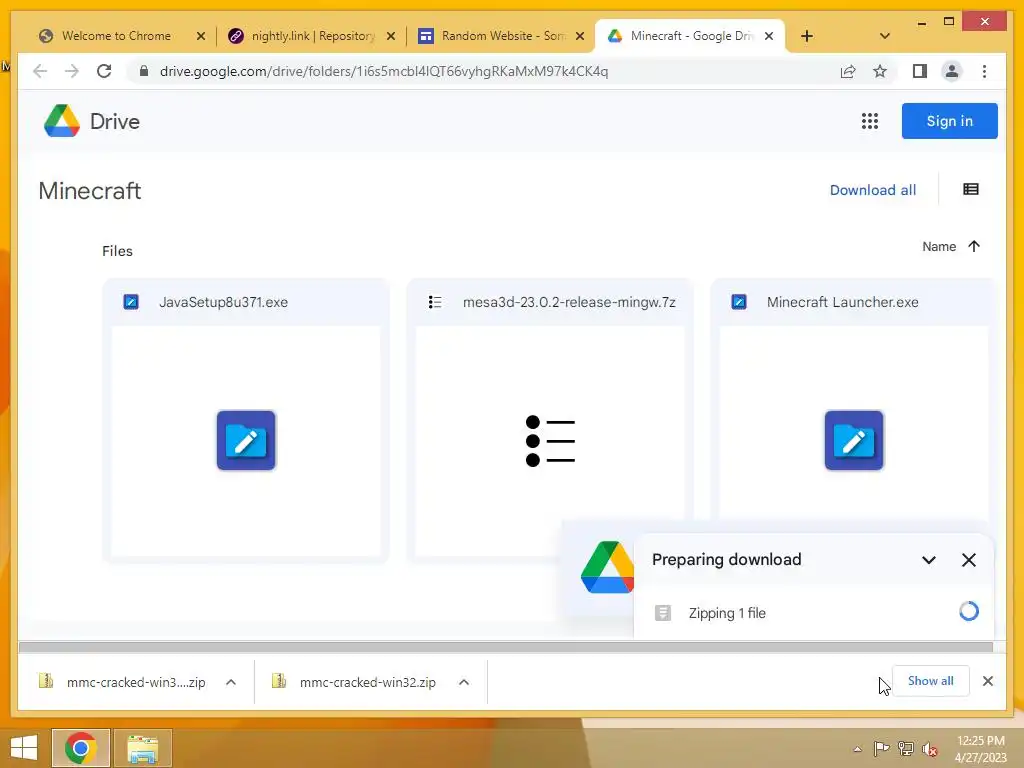
Task: Open the Chrome profile avatar
Action: click(952, 71)
